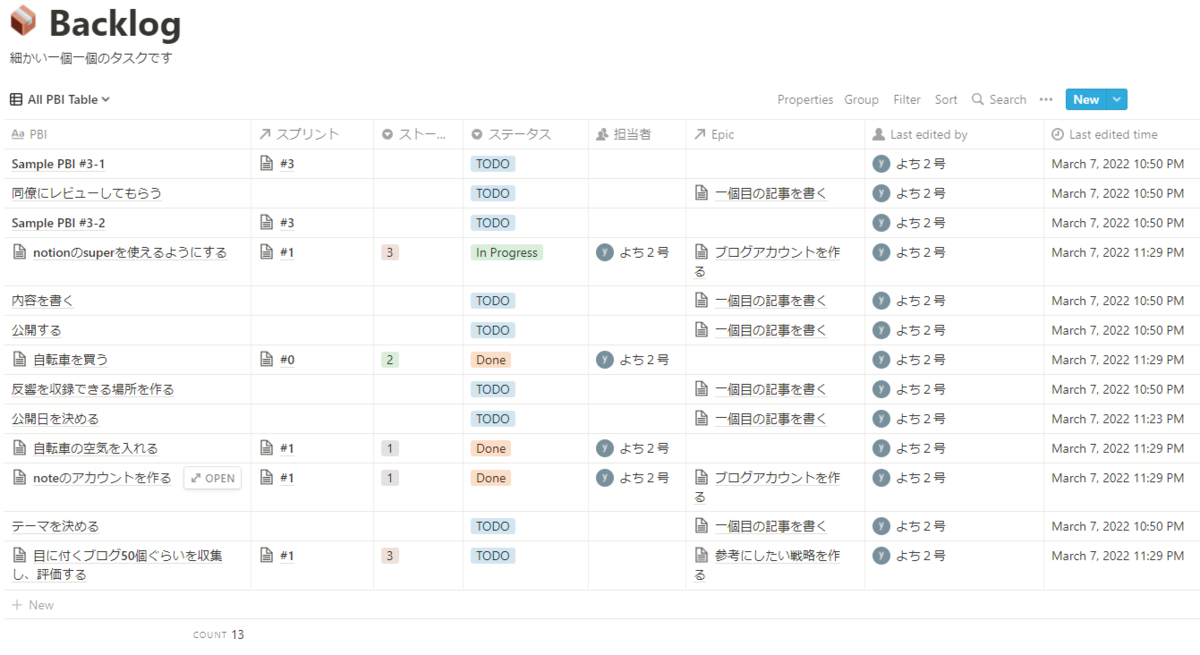Click assignee avatar in 自転車を買う row

click(x=605, y=359)
